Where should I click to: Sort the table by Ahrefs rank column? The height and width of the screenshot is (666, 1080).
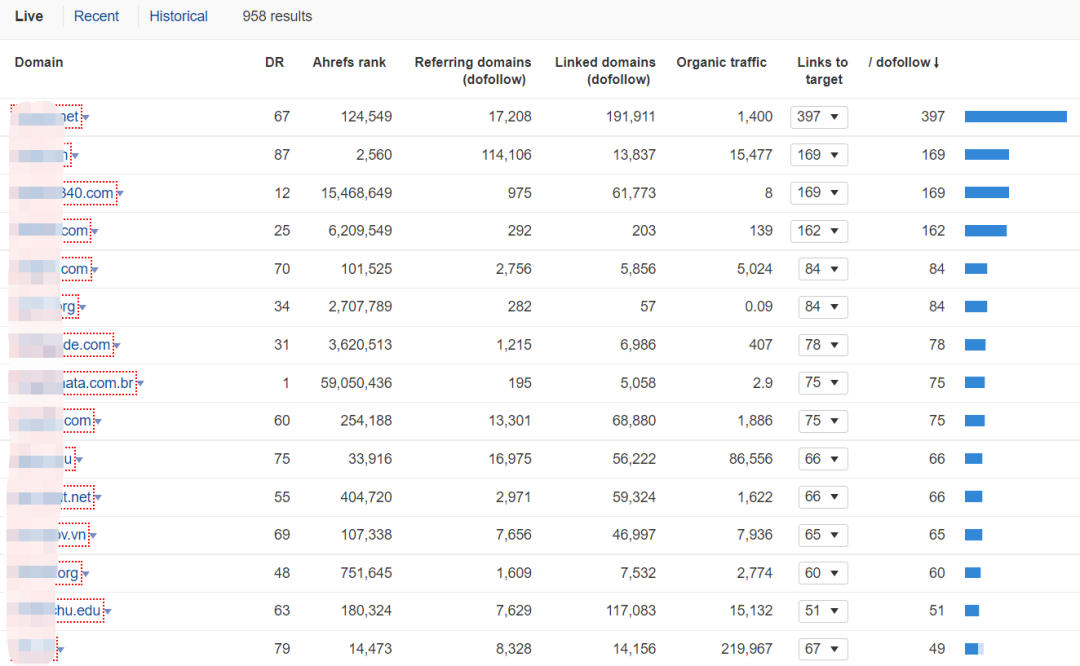click(x=349, y=62)
